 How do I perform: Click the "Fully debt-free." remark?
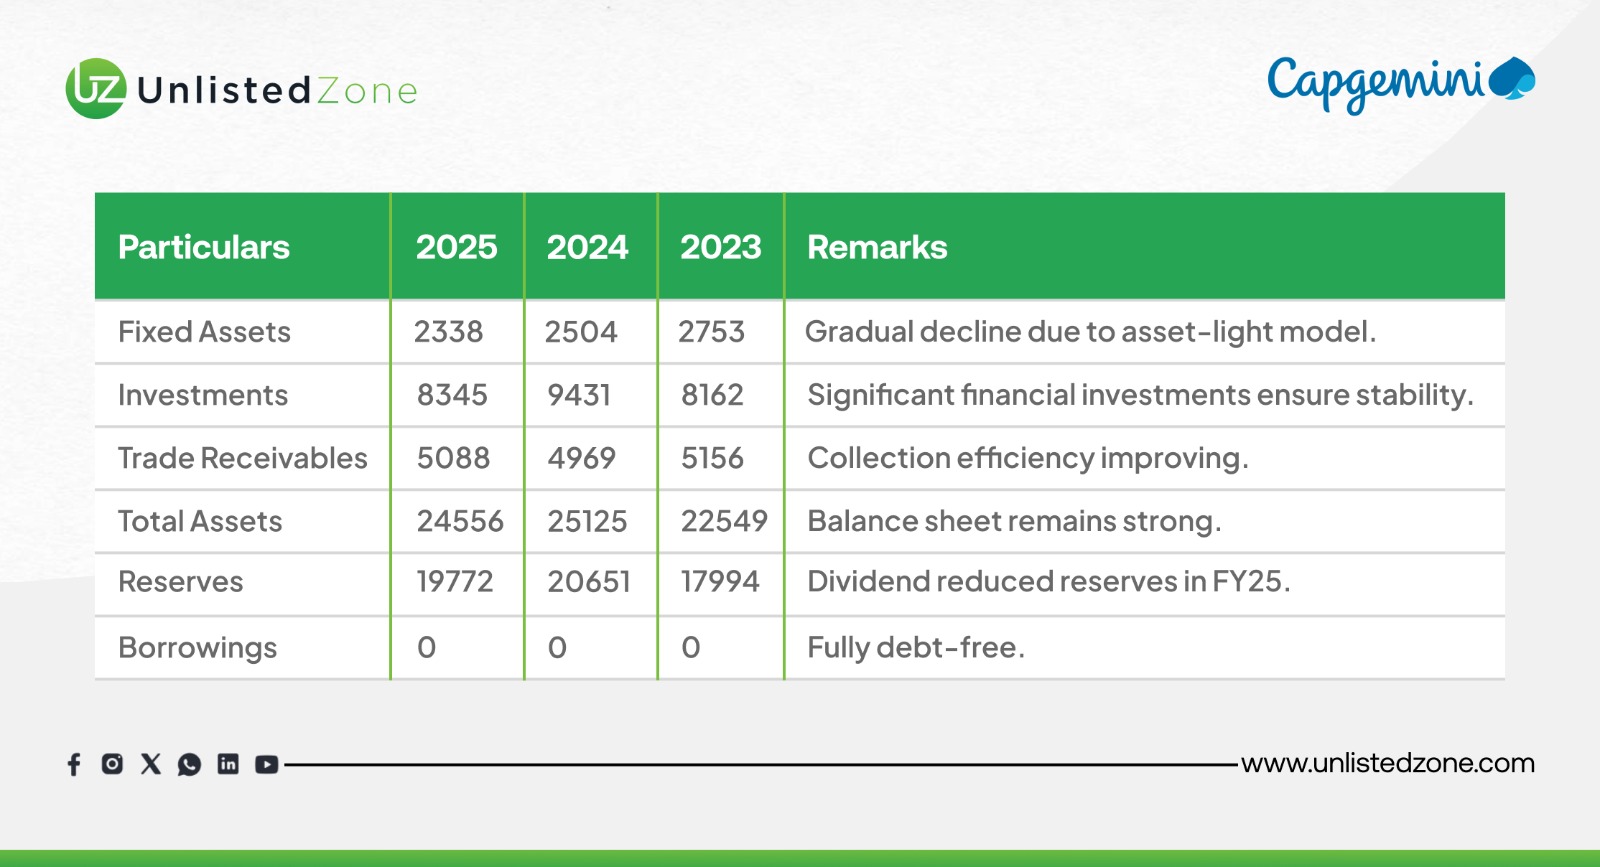915,648
